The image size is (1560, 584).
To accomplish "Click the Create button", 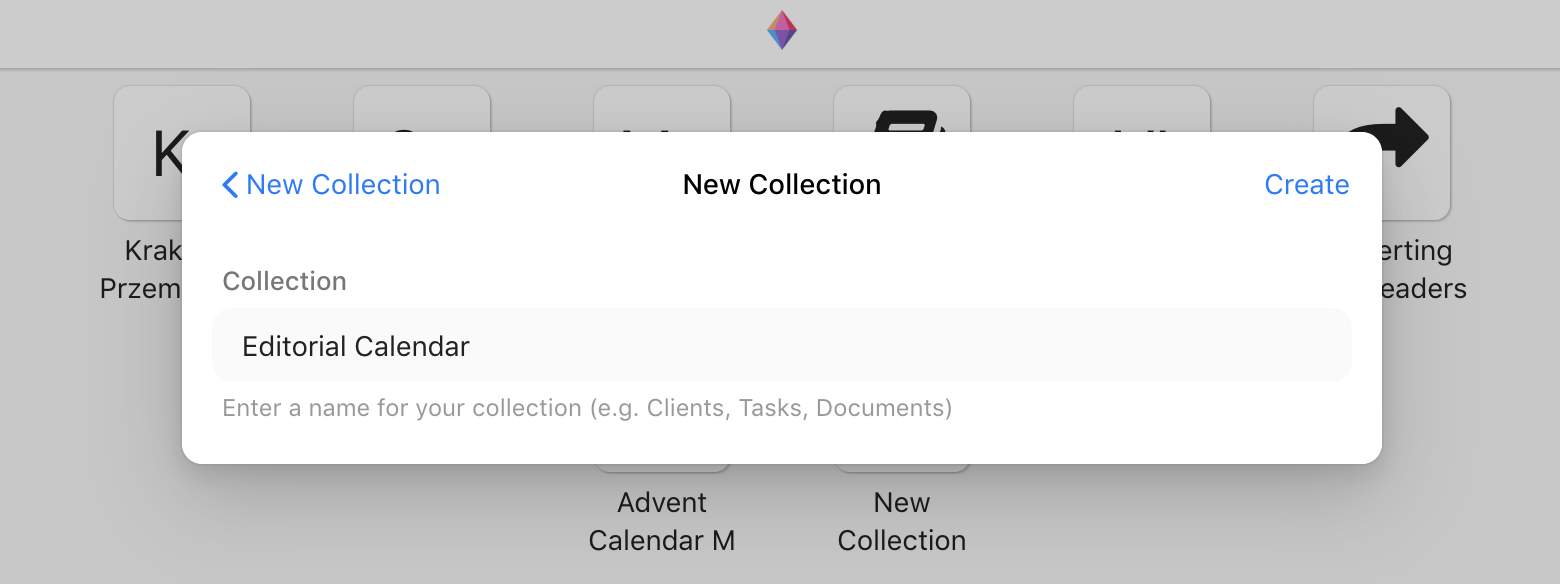I will pos(1306,185).
